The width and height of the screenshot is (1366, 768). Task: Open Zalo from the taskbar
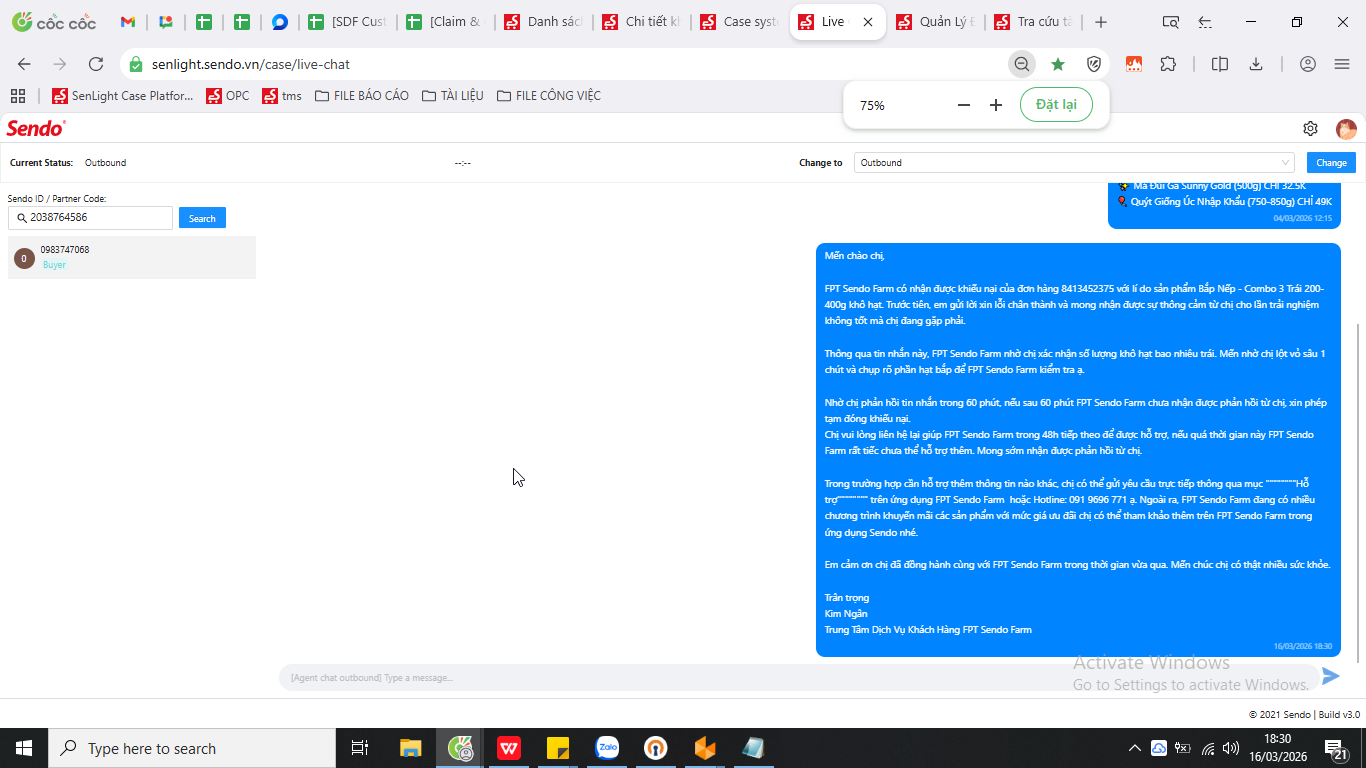[x=607, y=748]
